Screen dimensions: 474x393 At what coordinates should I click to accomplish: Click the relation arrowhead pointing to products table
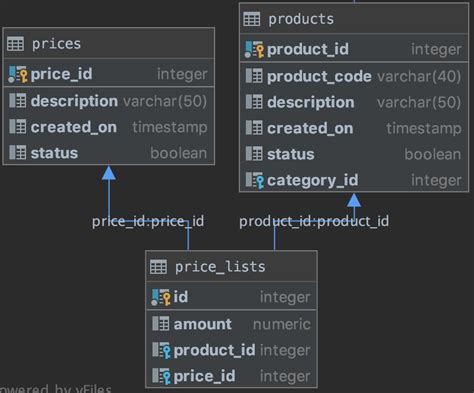[354, 200]
